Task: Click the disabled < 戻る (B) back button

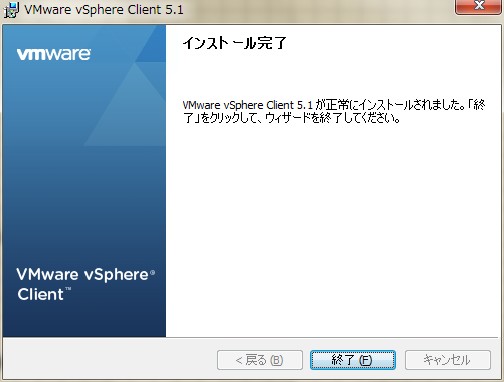Action: [260, 360]
